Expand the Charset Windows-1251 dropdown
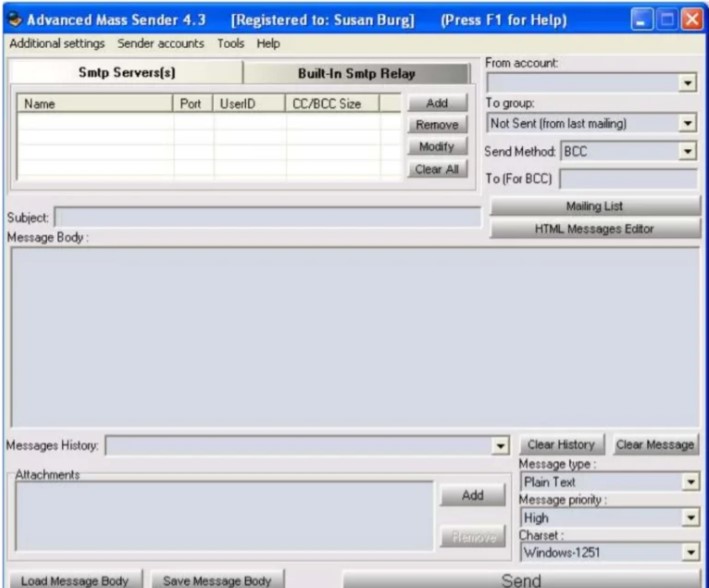The width and height of the screenshot is (709, 588). pos(688,551)
